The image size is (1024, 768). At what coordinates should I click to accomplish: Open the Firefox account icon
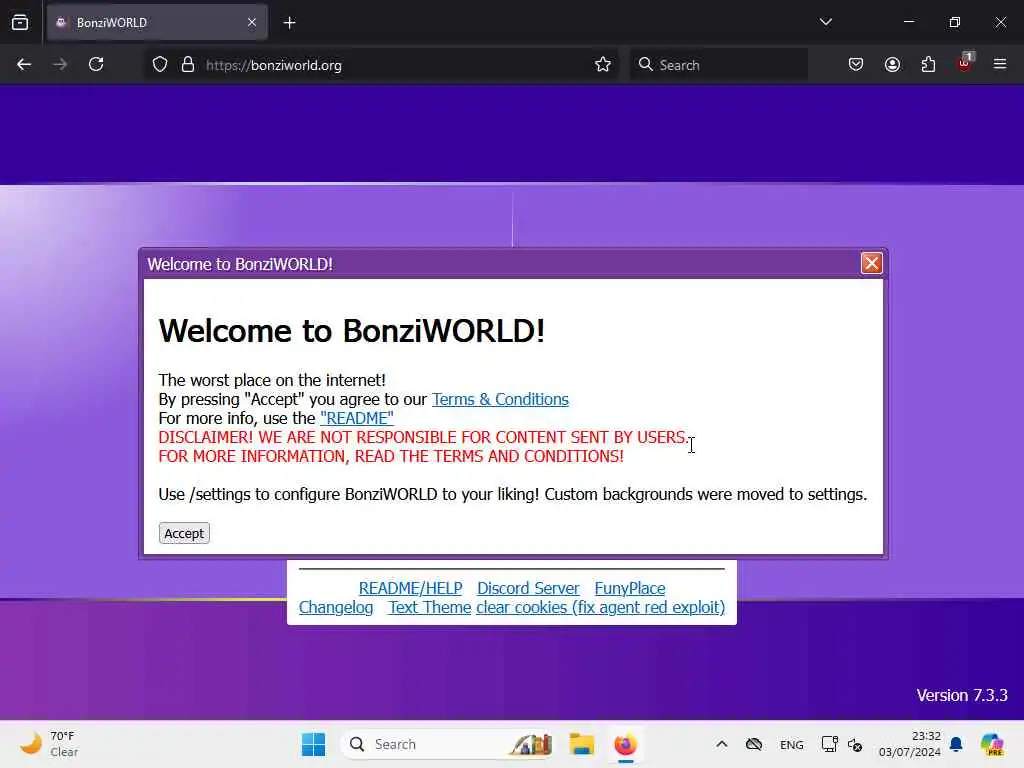(x=892, y=65)
